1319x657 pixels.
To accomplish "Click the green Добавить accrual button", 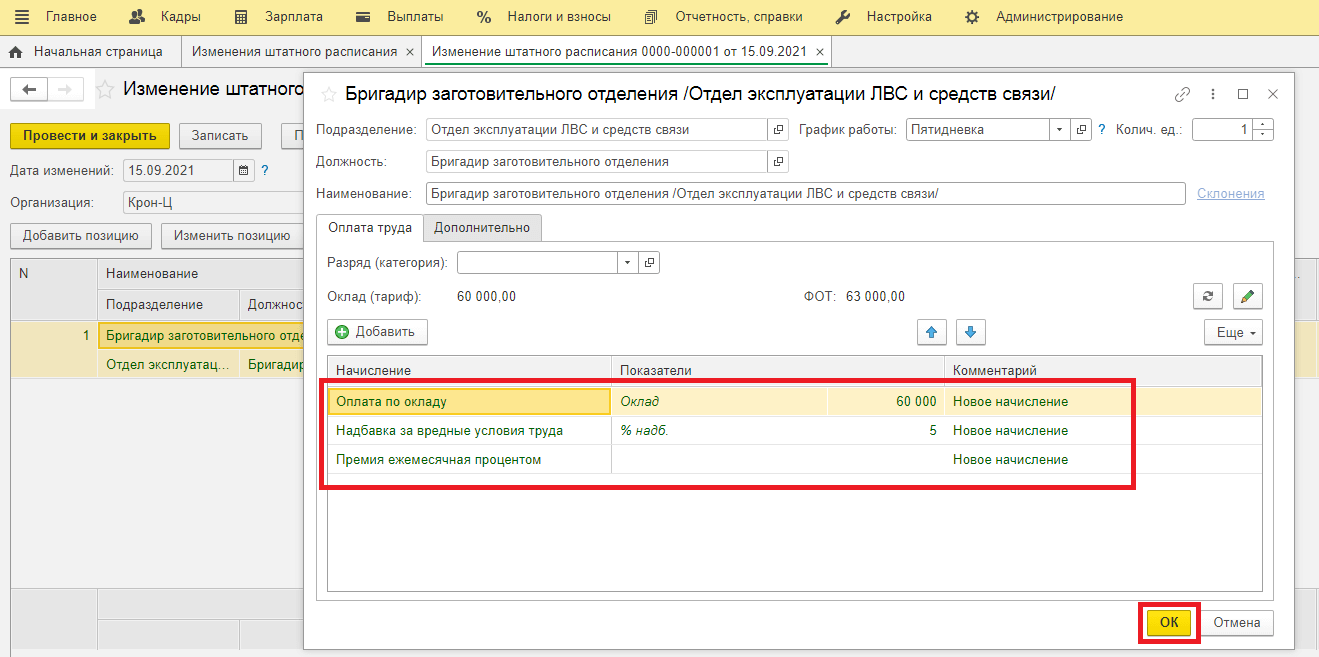I will coord(377,332).
